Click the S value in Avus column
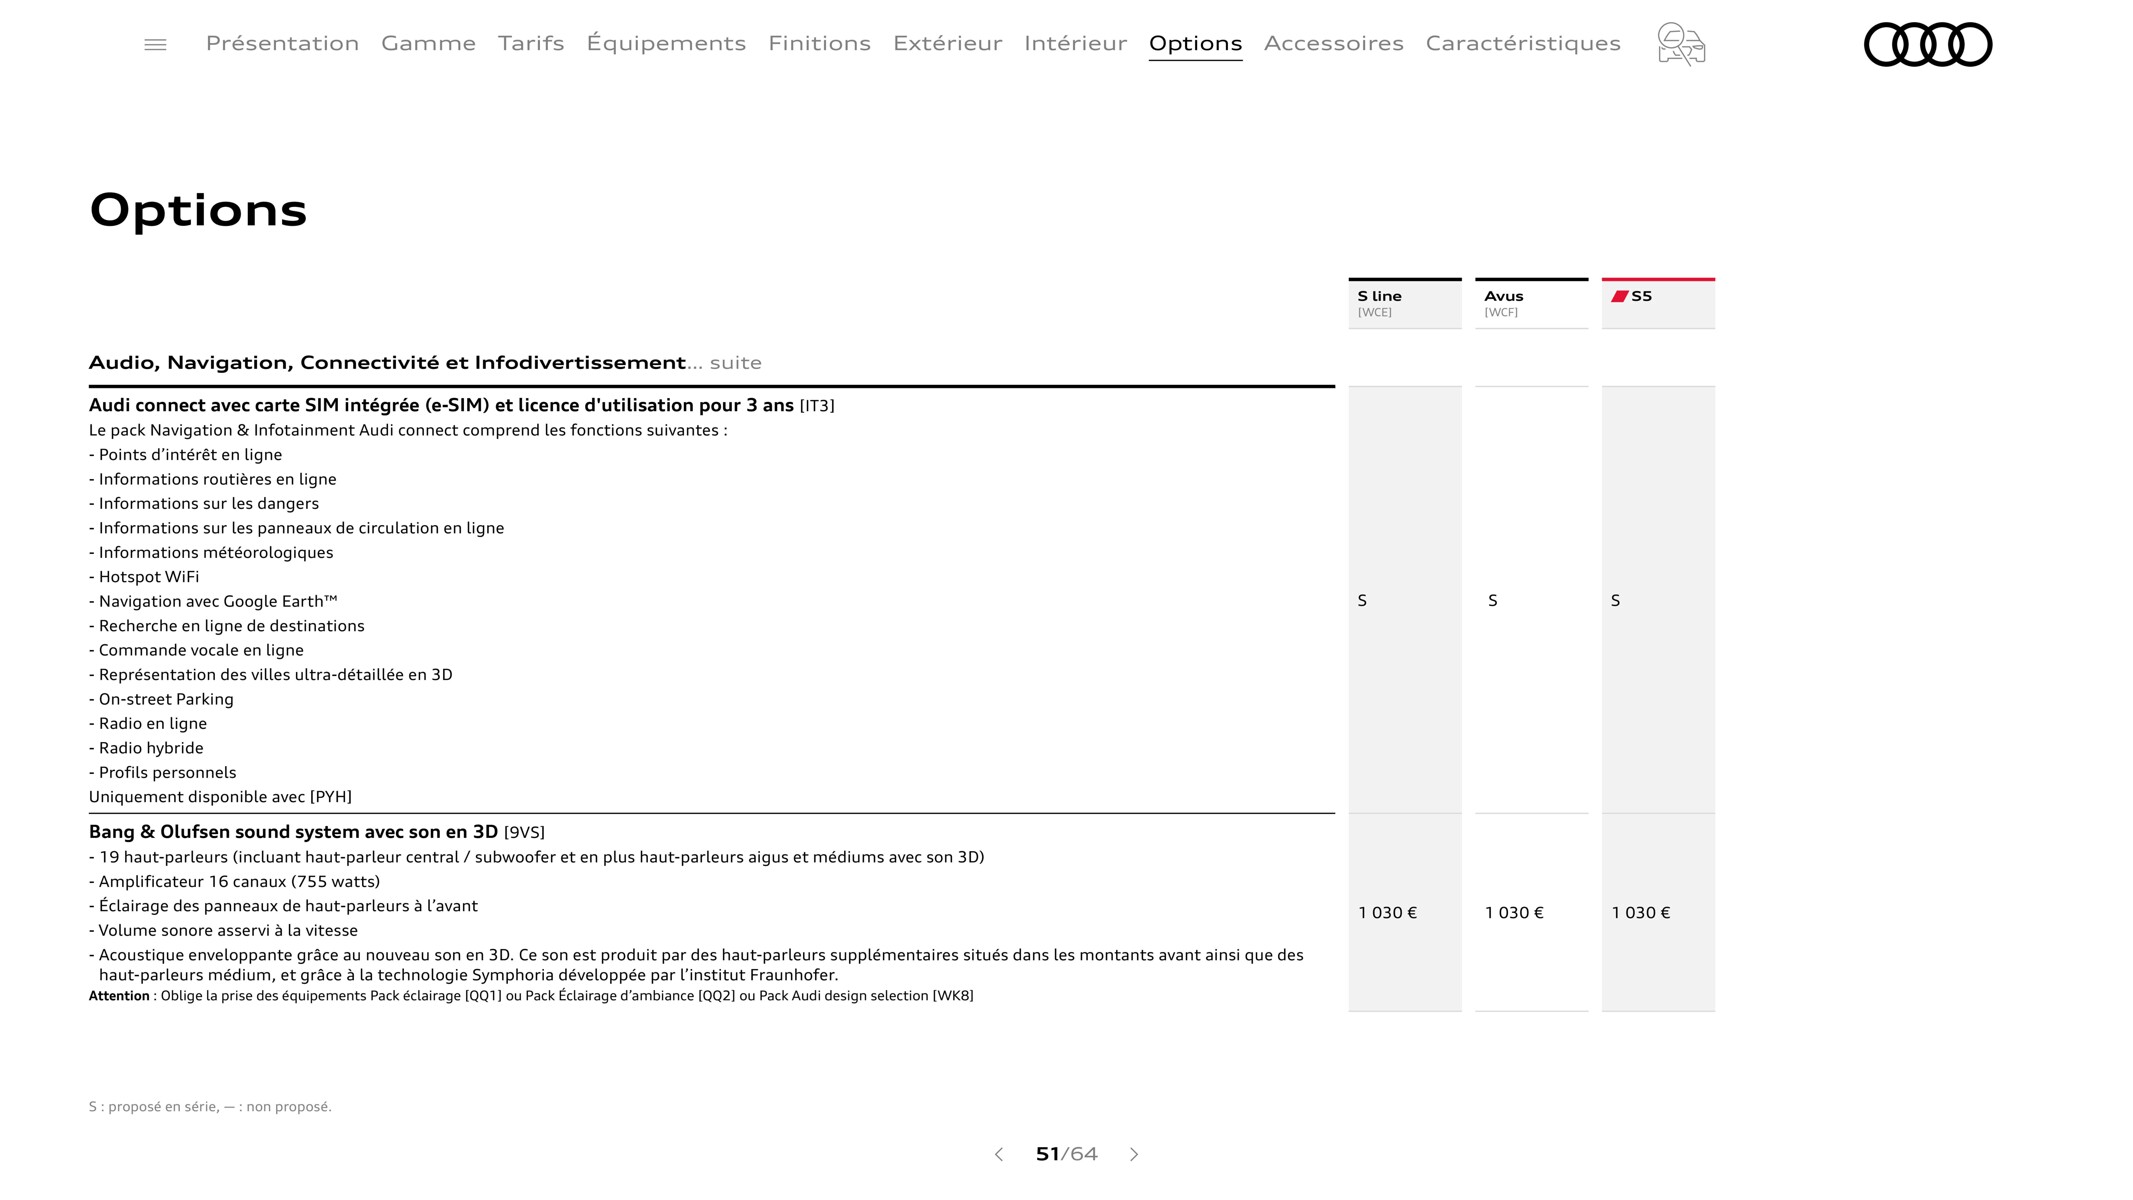The height and width of the screenshot is (1200, 2133). [x=1492, y=600]
